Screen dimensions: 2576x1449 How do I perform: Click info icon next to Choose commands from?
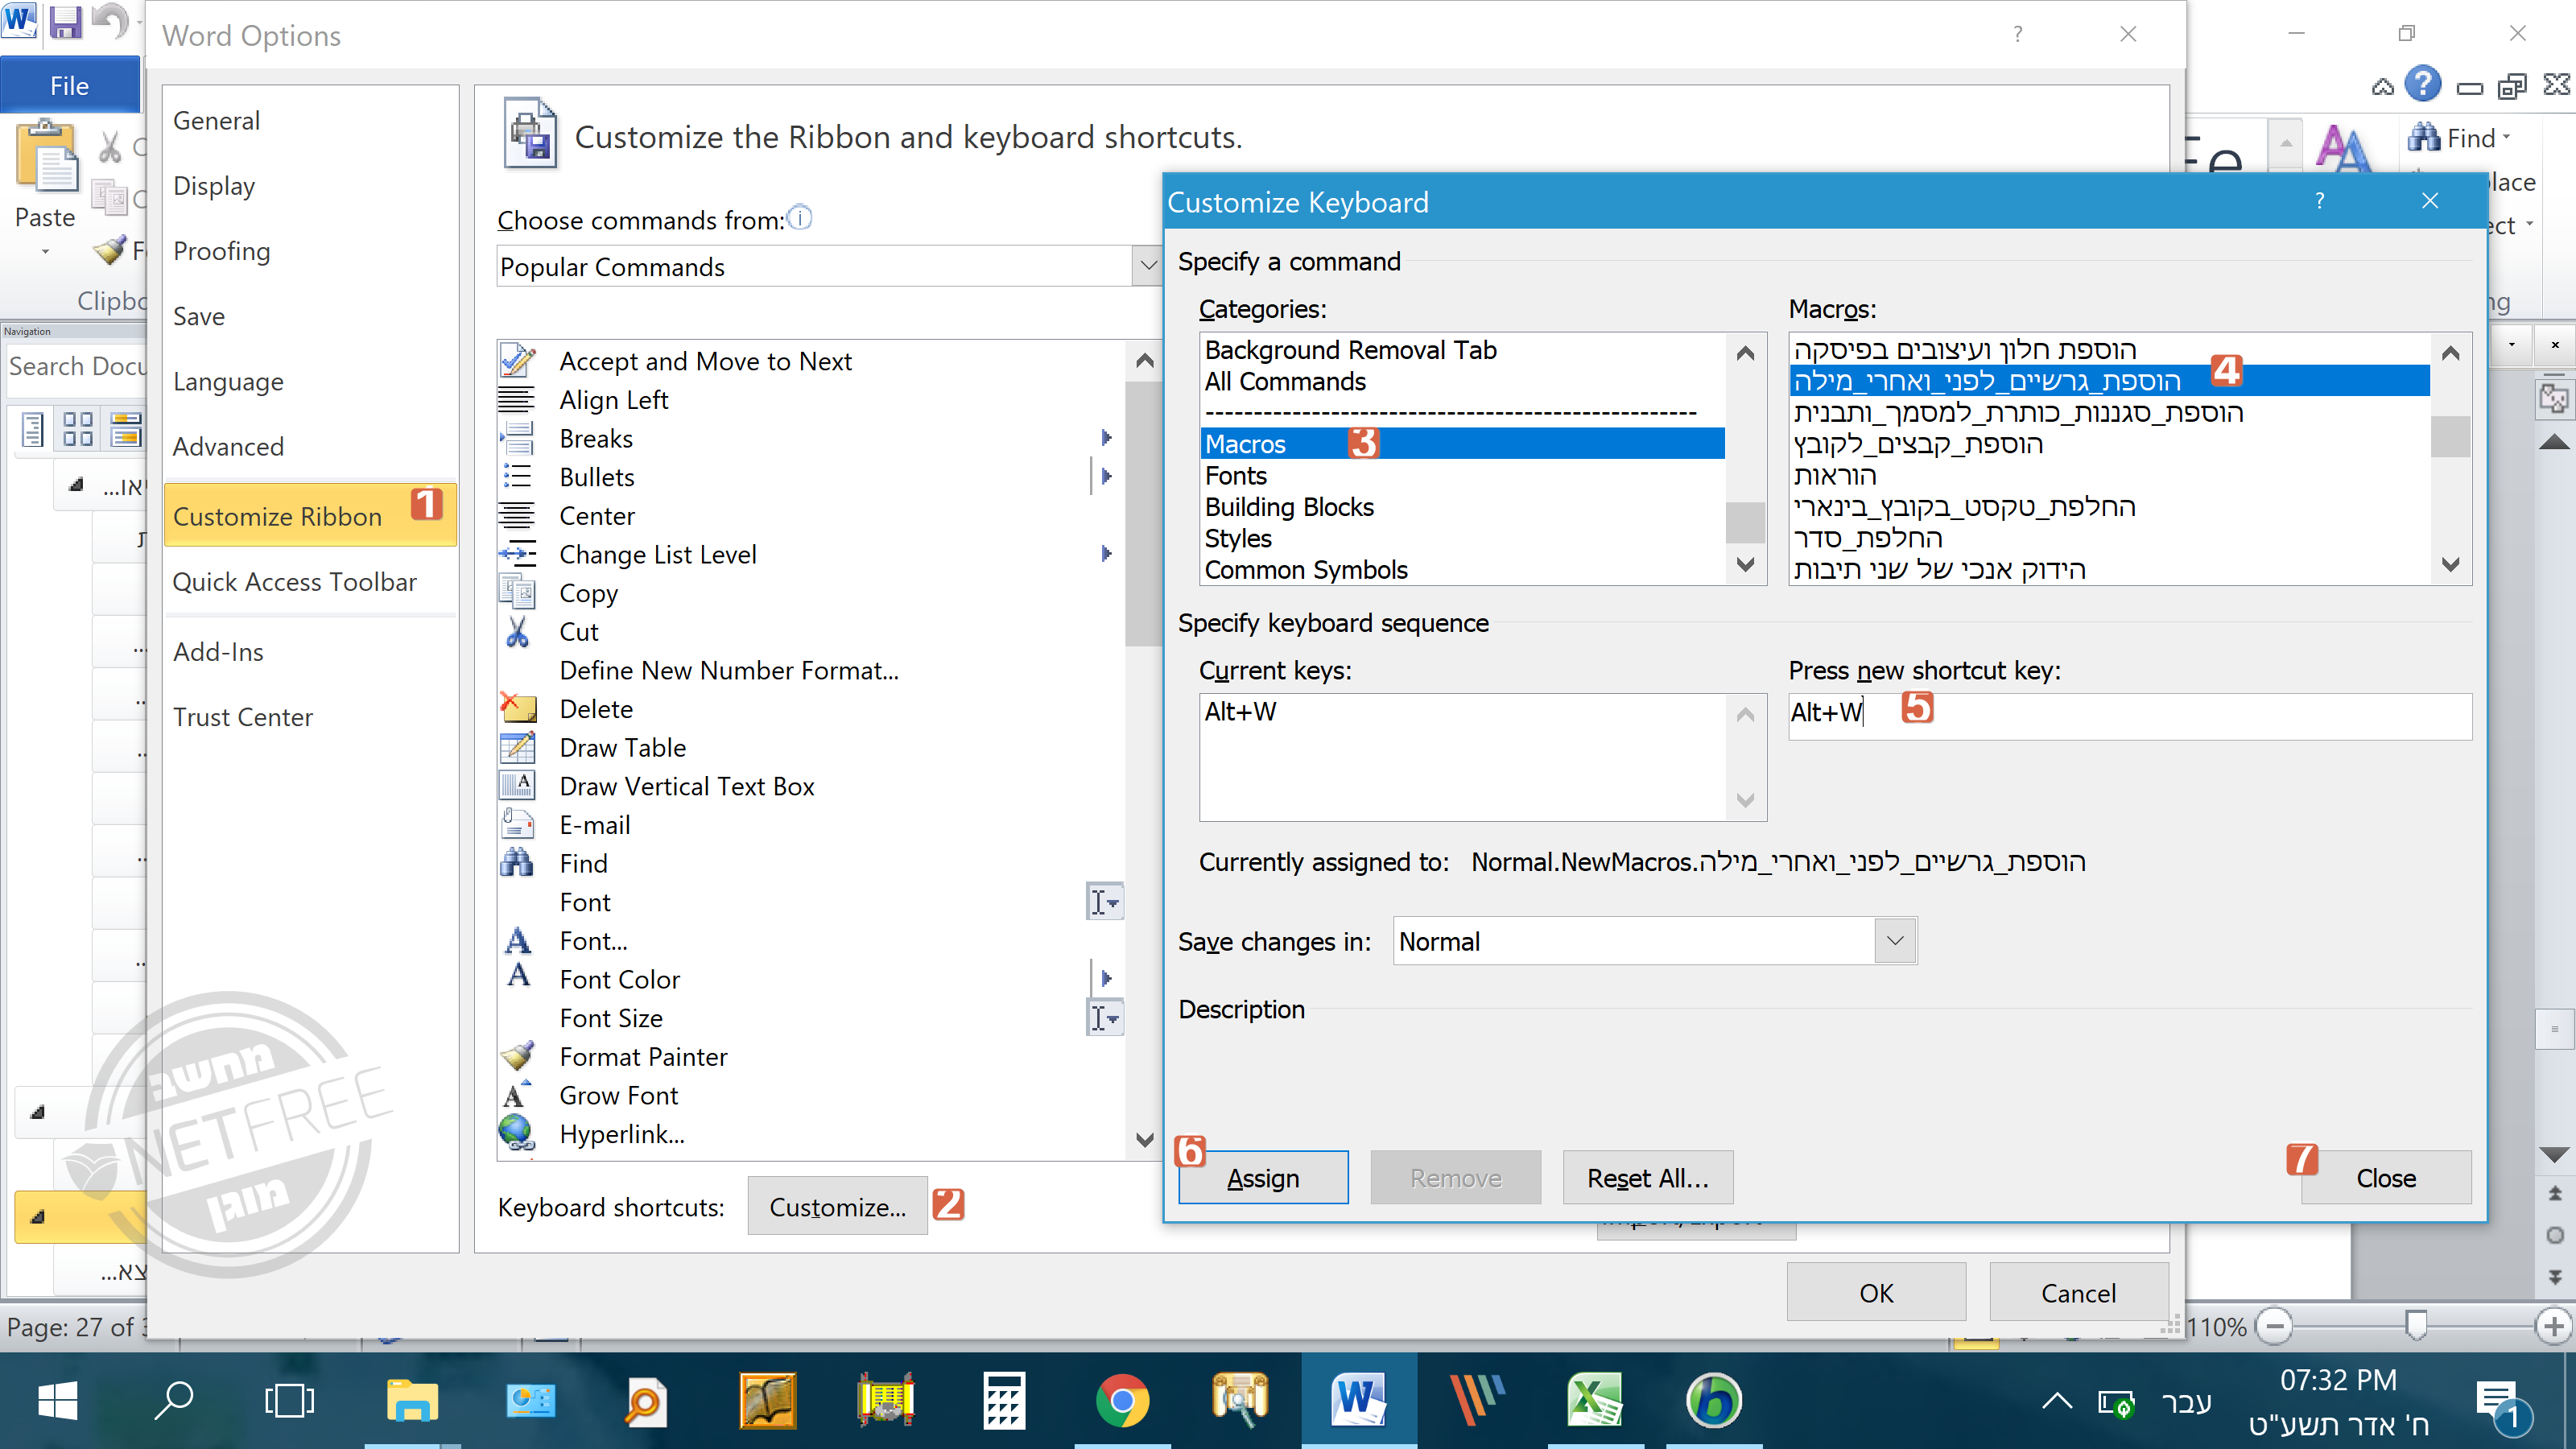click(x=800, y=217)
